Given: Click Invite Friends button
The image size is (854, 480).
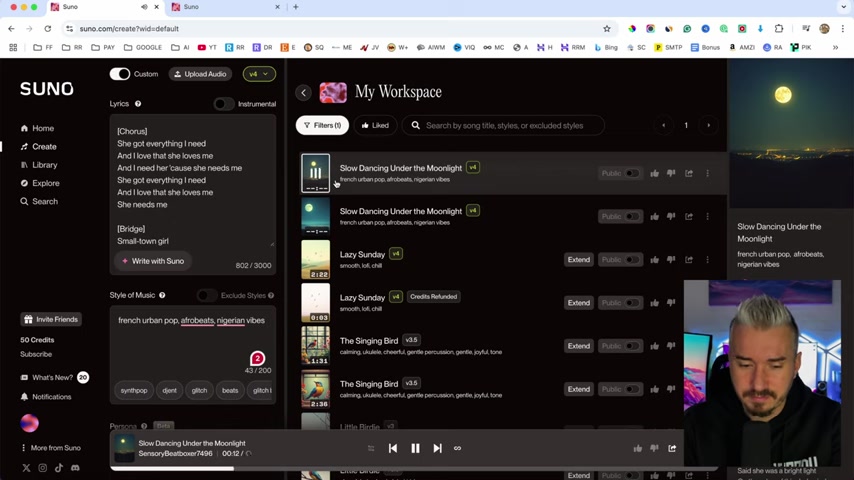Looking at the screenshot, I should coord(51,319).
